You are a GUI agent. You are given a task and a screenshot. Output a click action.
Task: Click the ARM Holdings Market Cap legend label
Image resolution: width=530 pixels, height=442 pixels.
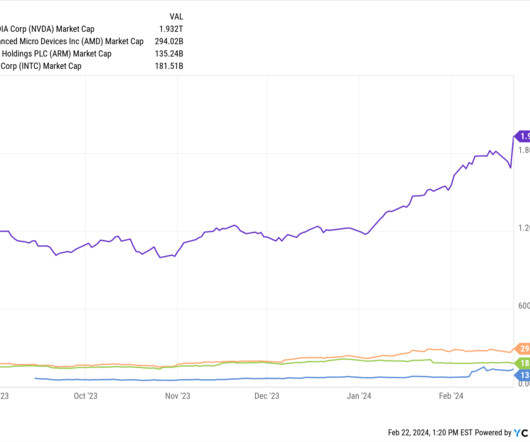click(x=56, y=54)
